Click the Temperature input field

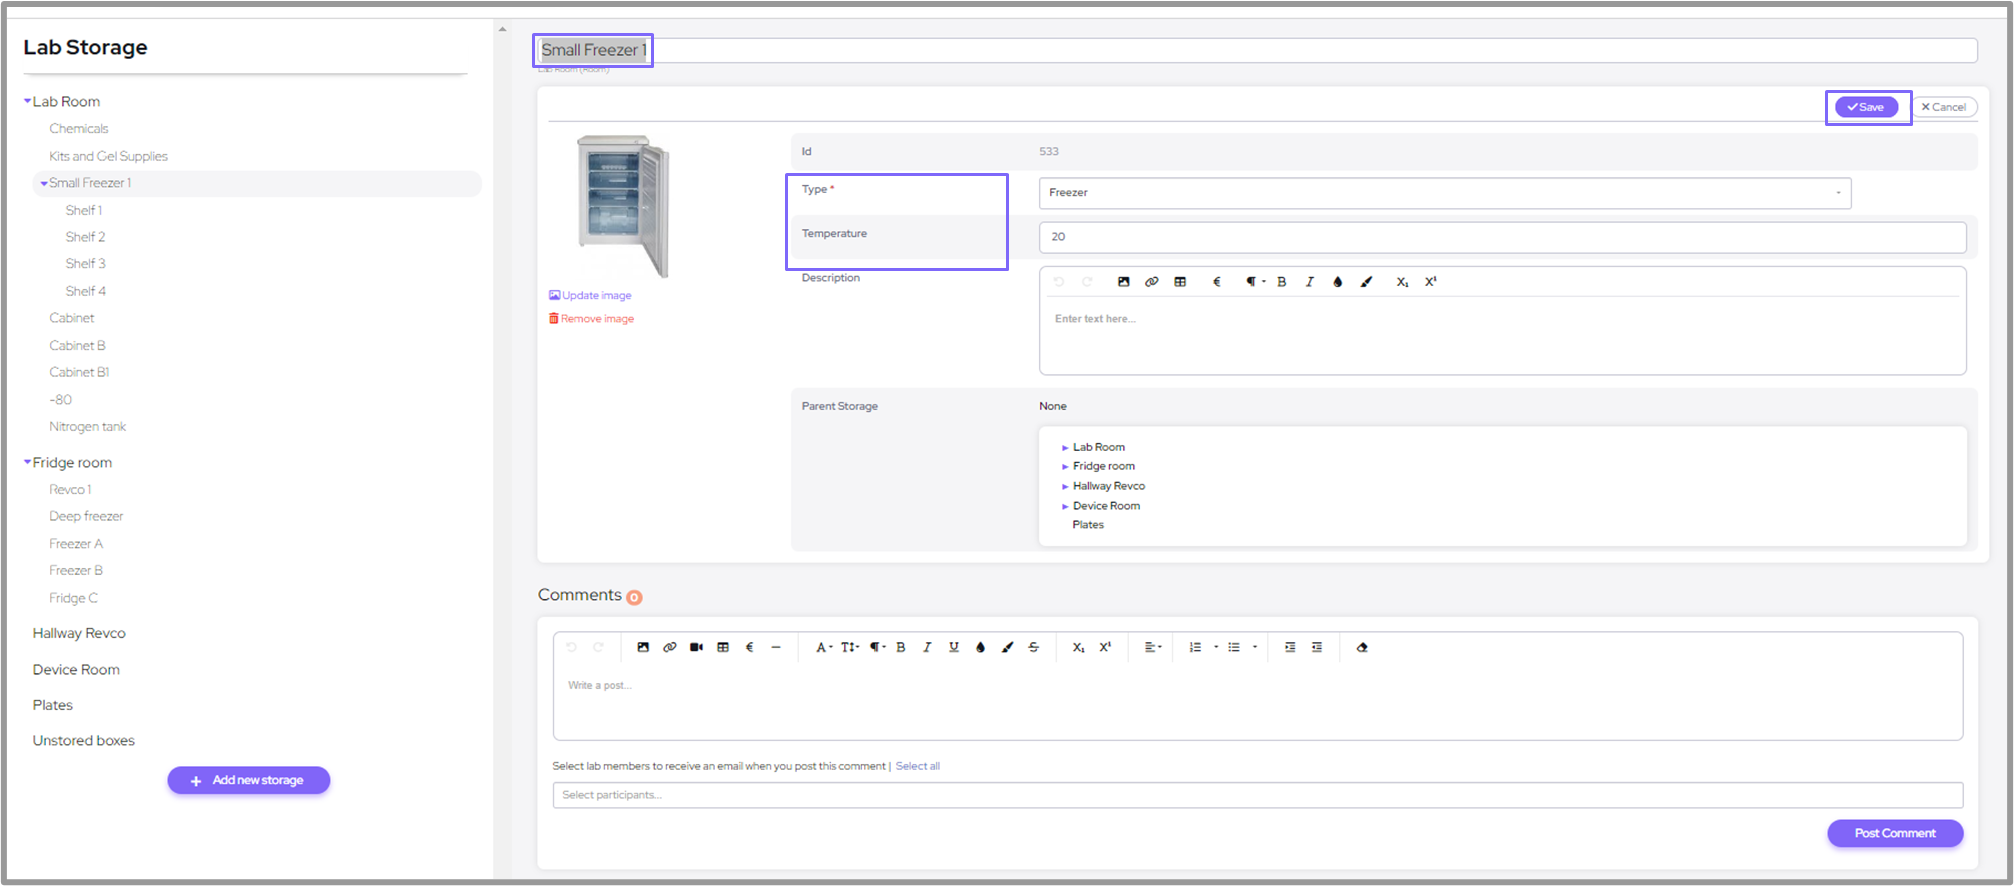coord(1502,237)
